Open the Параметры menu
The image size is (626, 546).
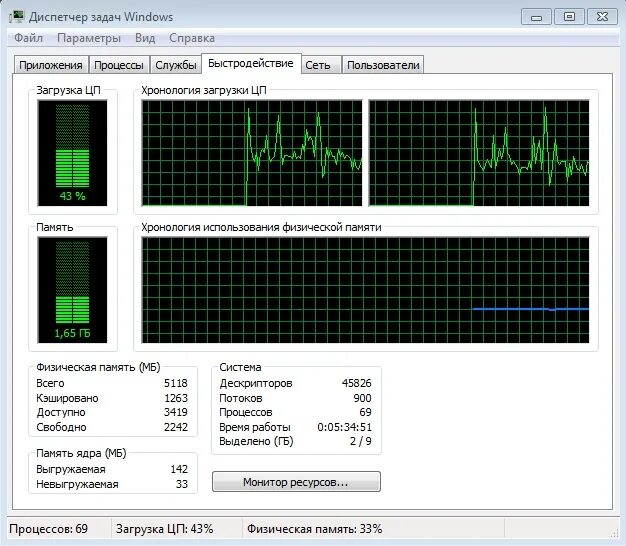point(89,38)
